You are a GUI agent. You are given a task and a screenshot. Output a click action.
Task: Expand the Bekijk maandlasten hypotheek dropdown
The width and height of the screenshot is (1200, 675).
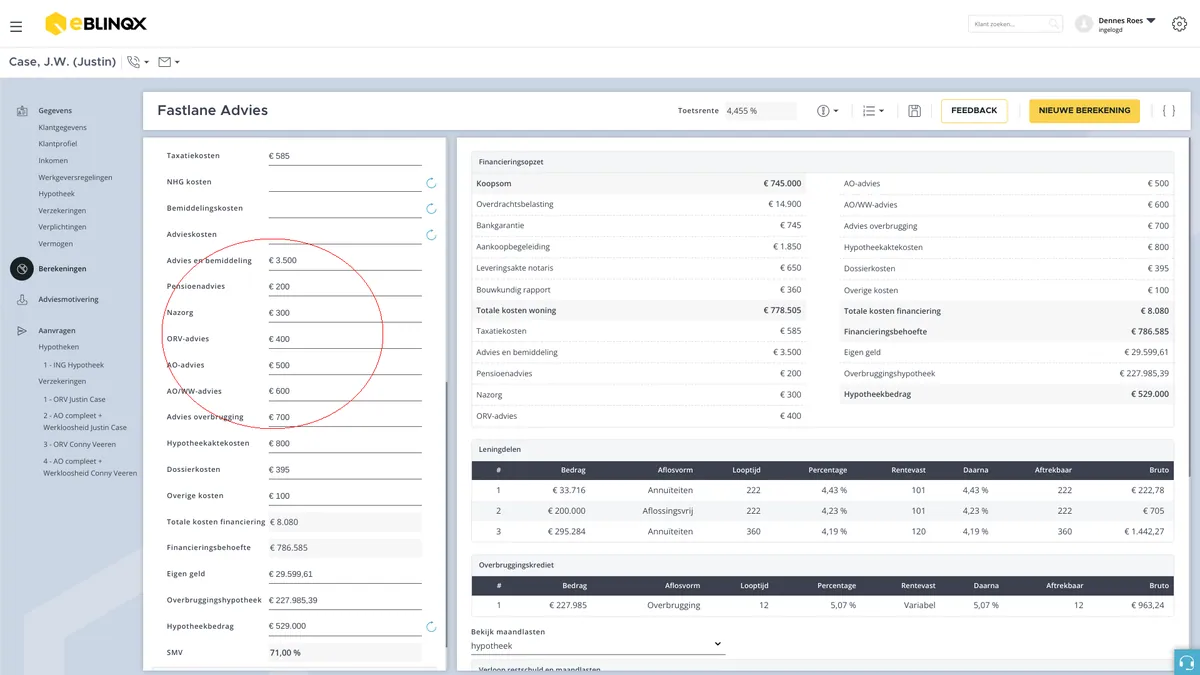(x=597, y=646)
